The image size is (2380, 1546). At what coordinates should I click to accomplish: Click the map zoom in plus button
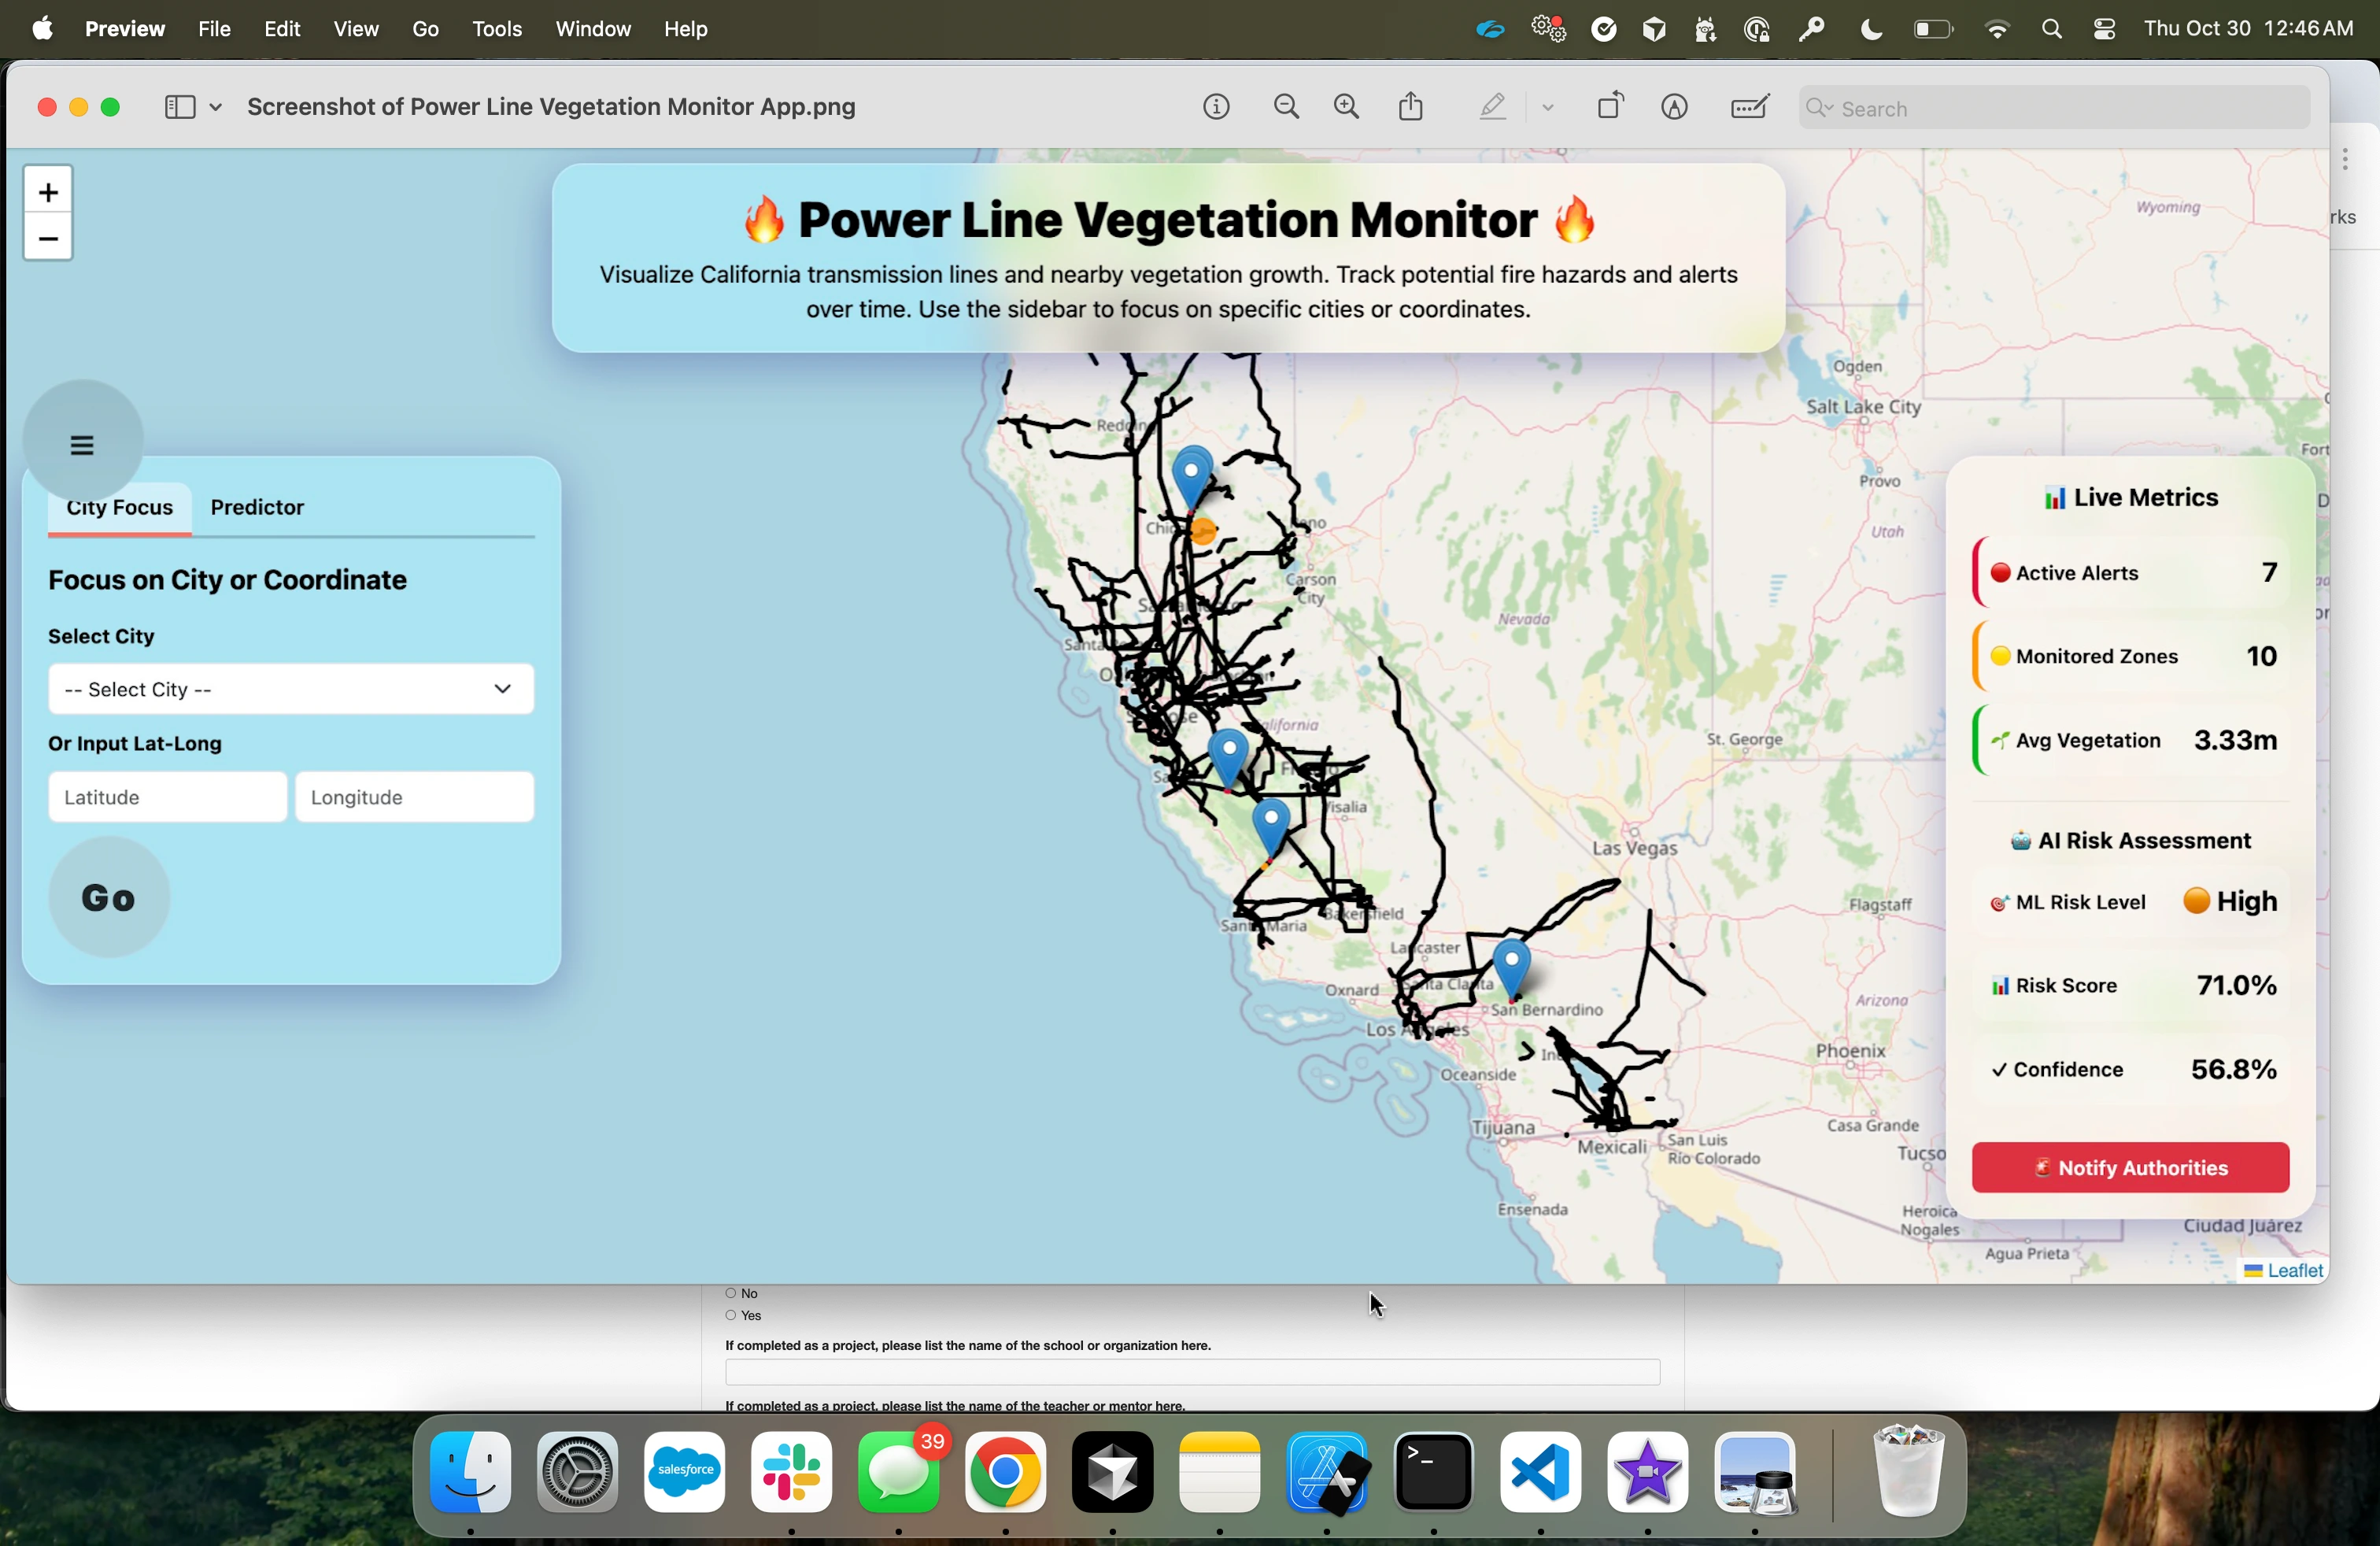48,191
